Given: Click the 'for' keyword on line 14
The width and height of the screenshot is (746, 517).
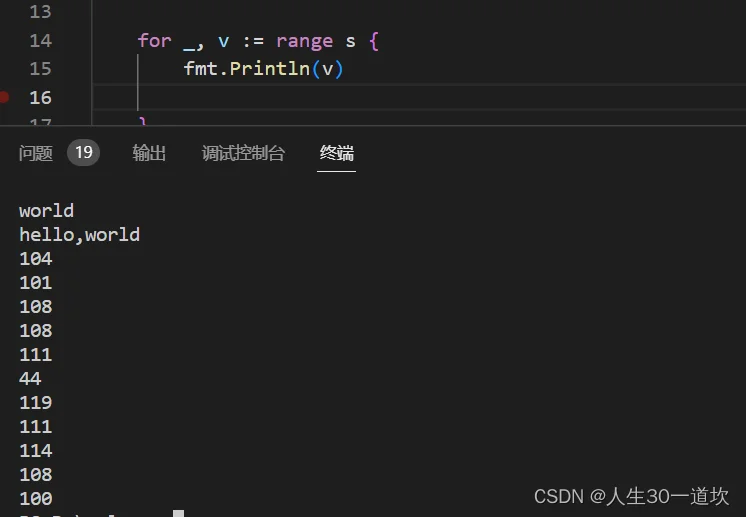Looking at the screenshot, I should (155, 41).
